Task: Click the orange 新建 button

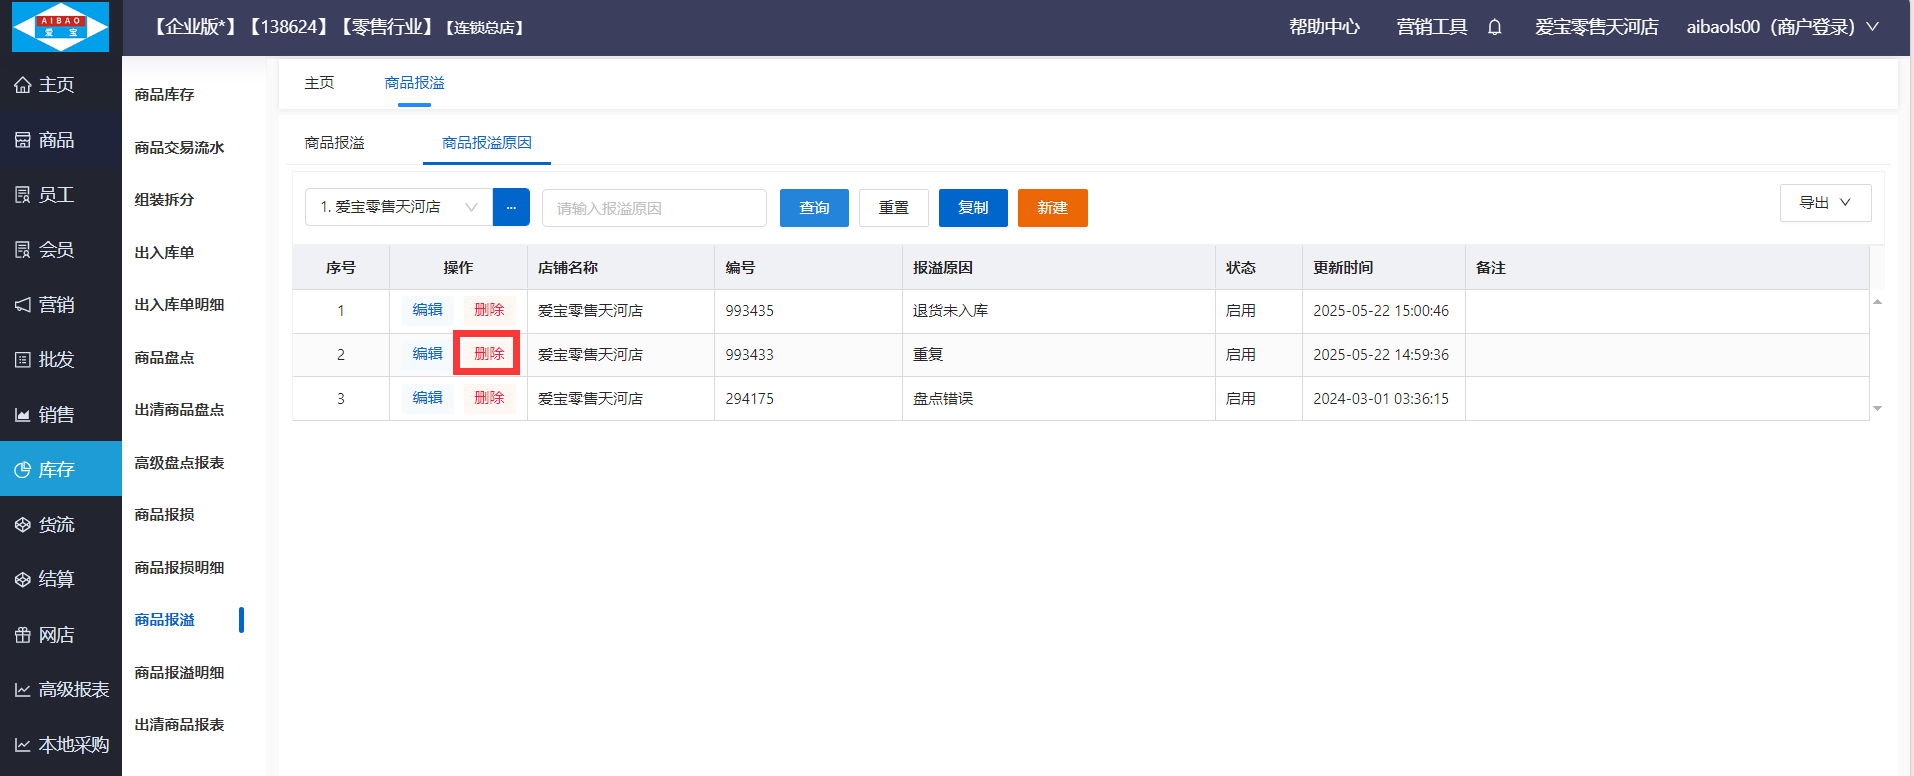Action: point(1052,208)
